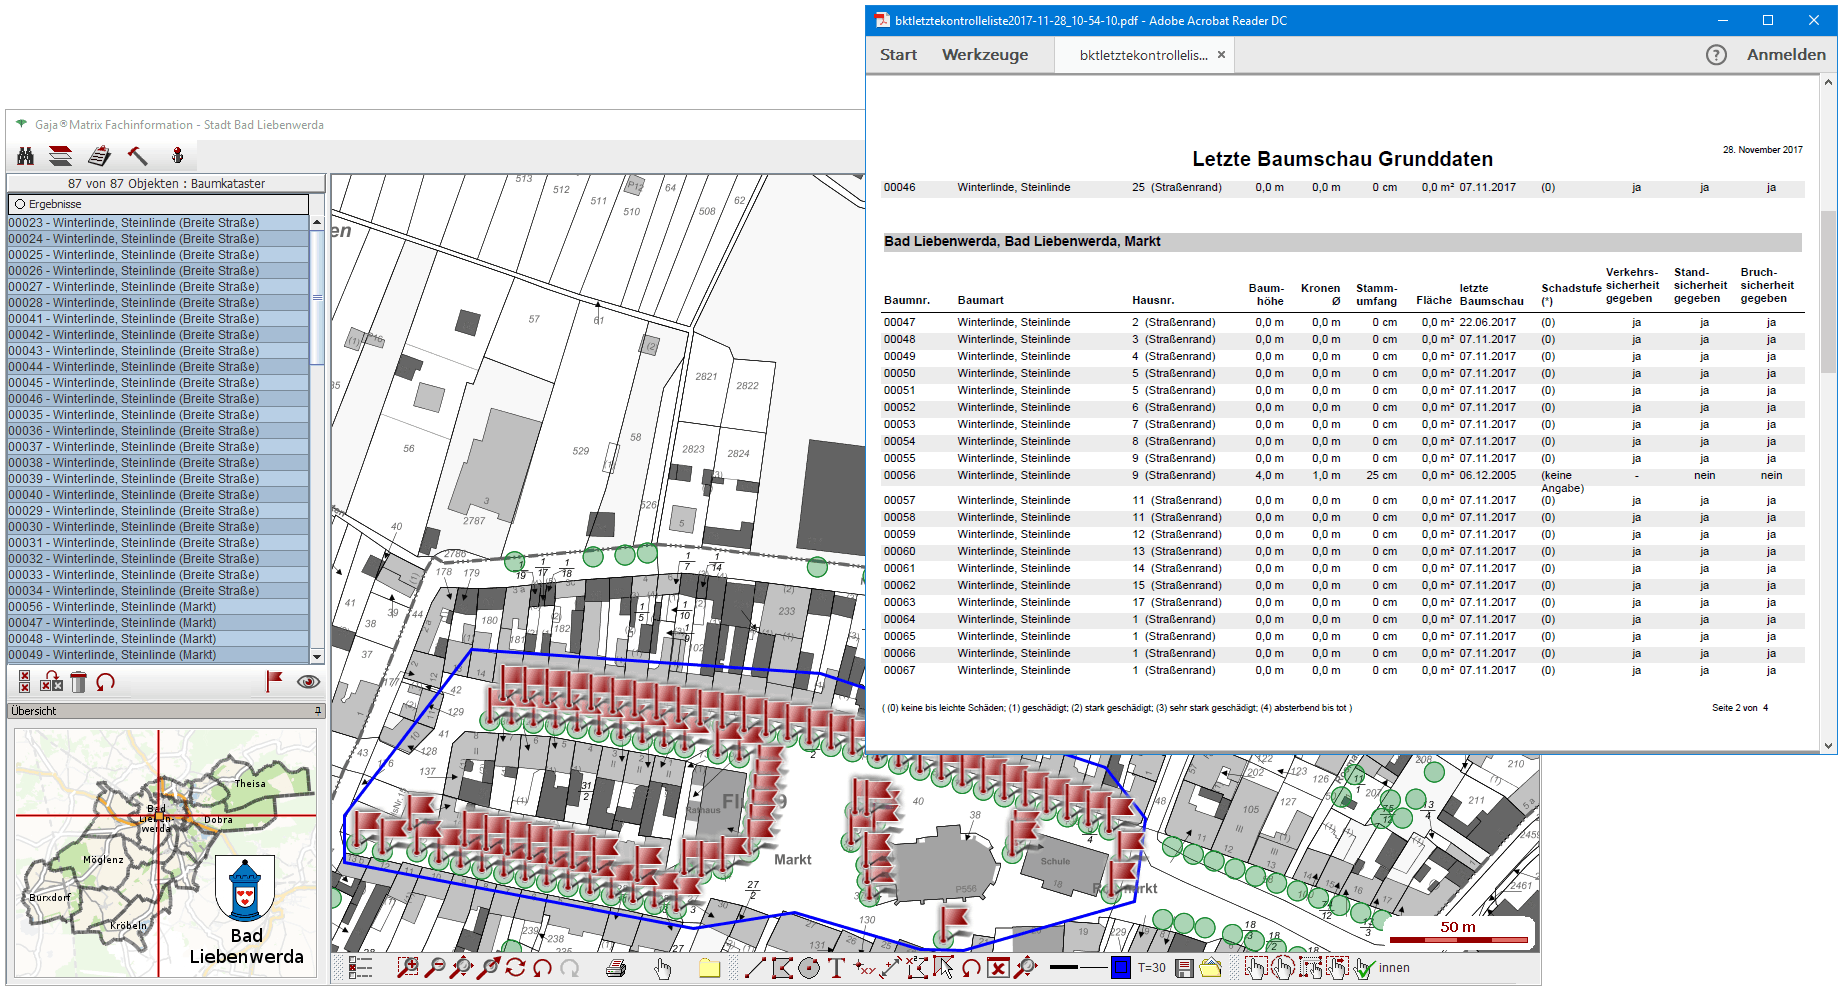Viewport: 1843px width, 990px height.
Task: Toggle the eye visibility icon
Action: [x=308, y=682]
